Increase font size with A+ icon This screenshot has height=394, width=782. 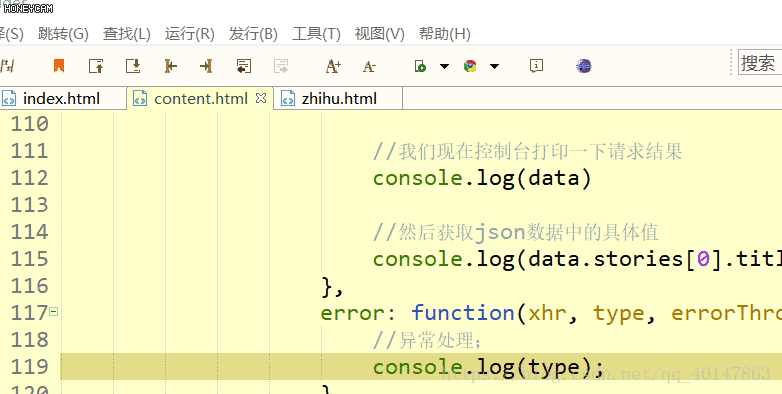click(333, 66)
